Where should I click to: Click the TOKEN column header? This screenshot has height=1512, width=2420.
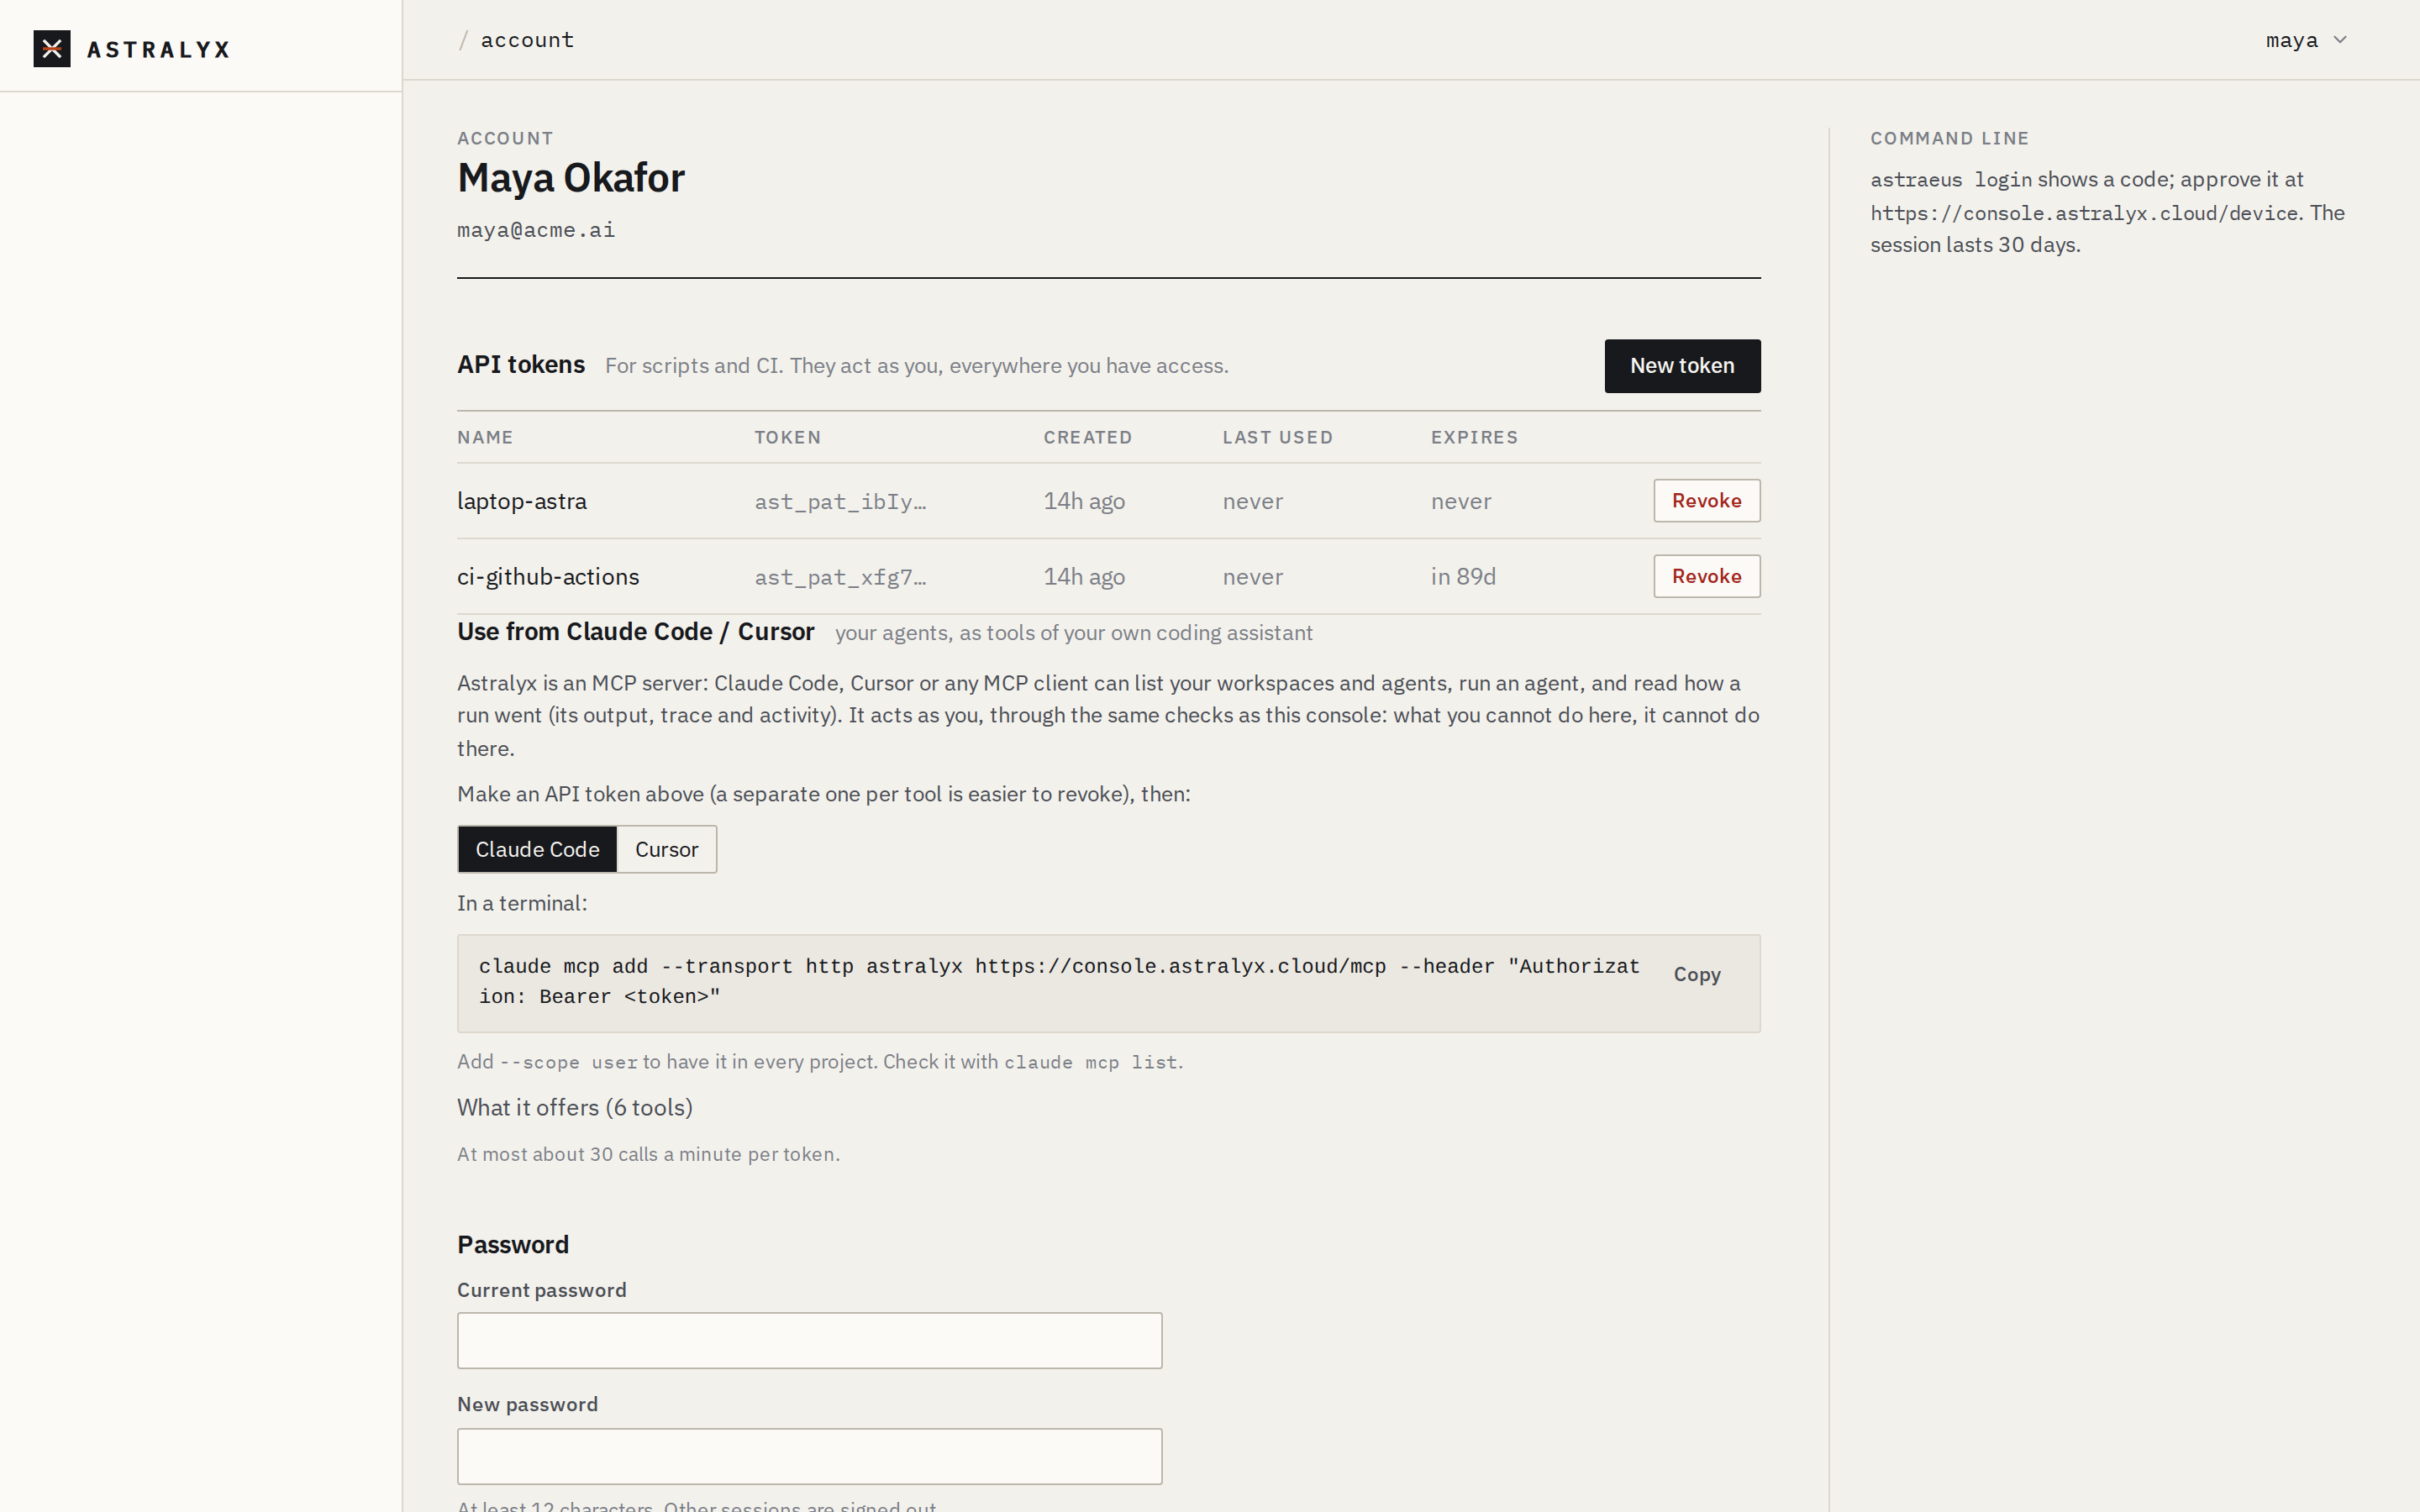pyautogui.click(x=788, y=437)
